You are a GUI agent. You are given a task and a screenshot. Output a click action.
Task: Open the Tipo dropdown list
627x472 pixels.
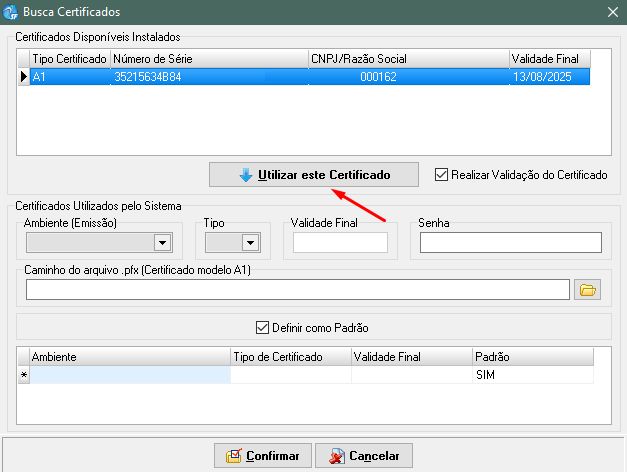coord(250,242)
